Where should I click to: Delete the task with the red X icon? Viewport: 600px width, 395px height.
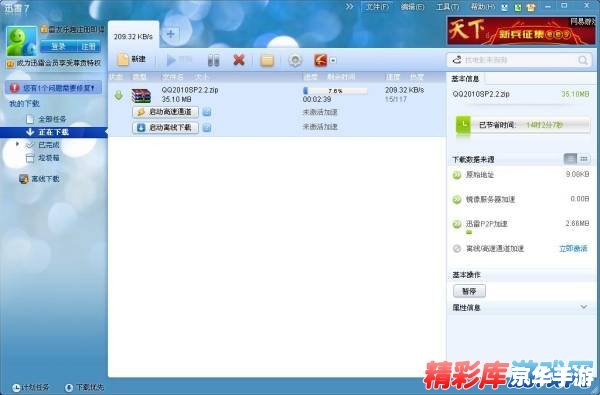[239, 60]
